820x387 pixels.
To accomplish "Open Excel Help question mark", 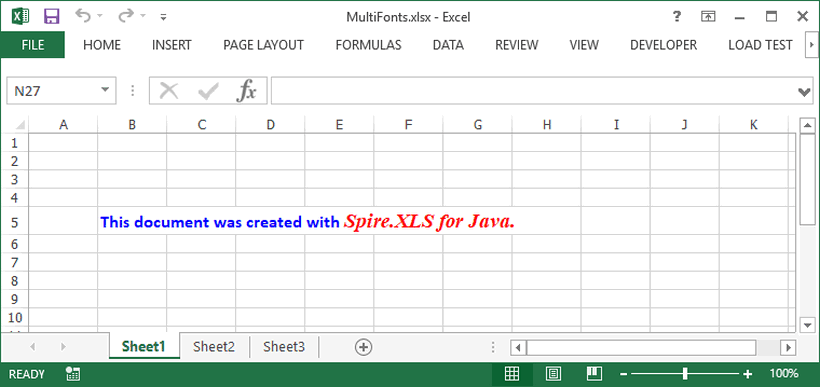I will pos(677,17).
